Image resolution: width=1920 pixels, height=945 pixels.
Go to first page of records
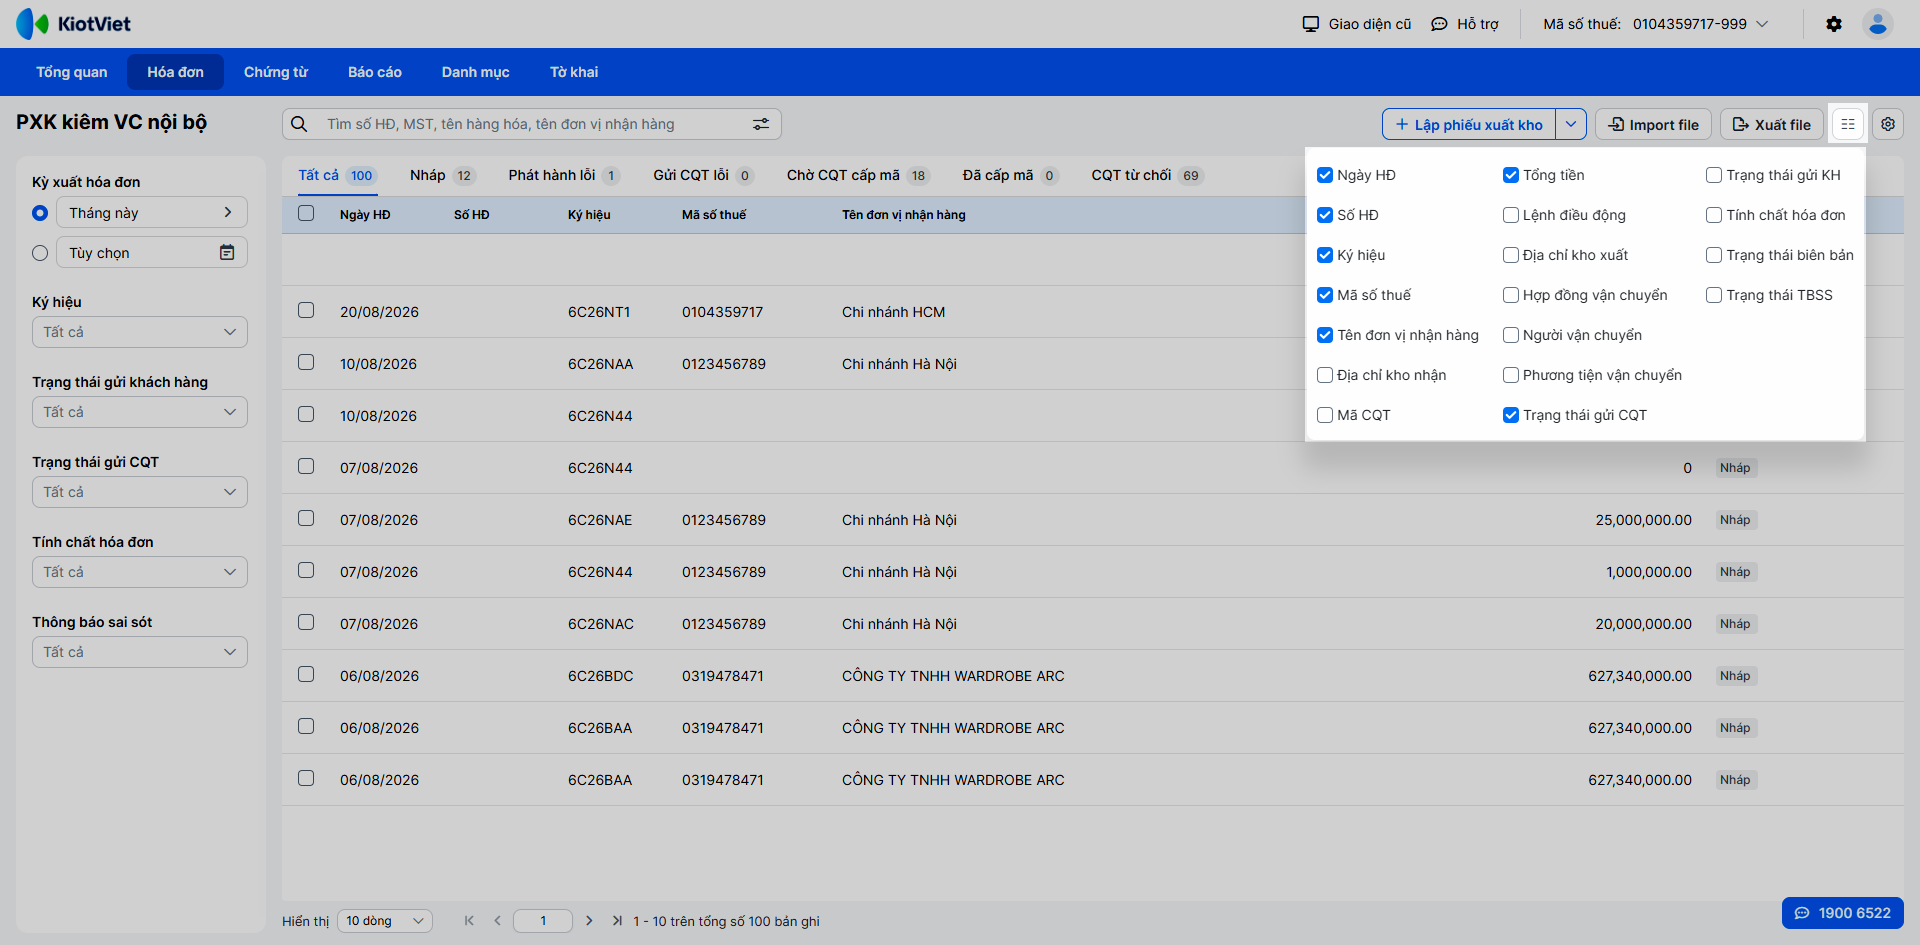pos(469,921)
